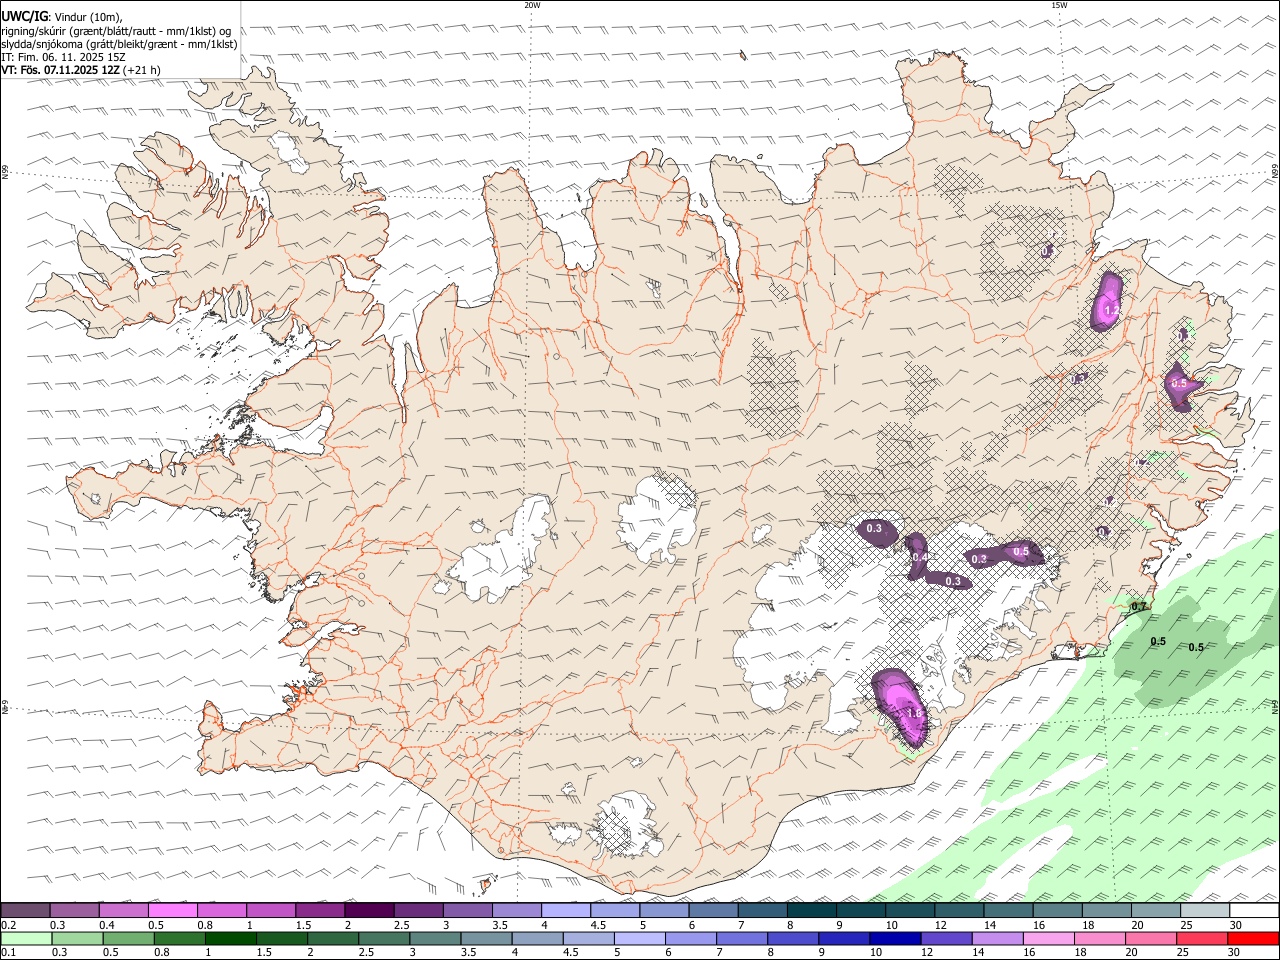Click top-scale dark purple swatch between 2 and 2.5
The height and width of the screenshot is (960, 1280).
369,911
